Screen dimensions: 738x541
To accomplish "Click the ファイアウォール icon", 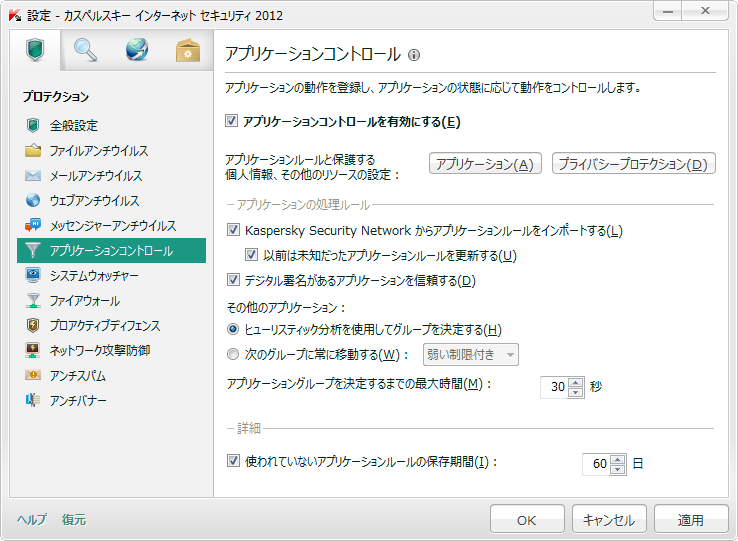I will click(x=32, y=300).
